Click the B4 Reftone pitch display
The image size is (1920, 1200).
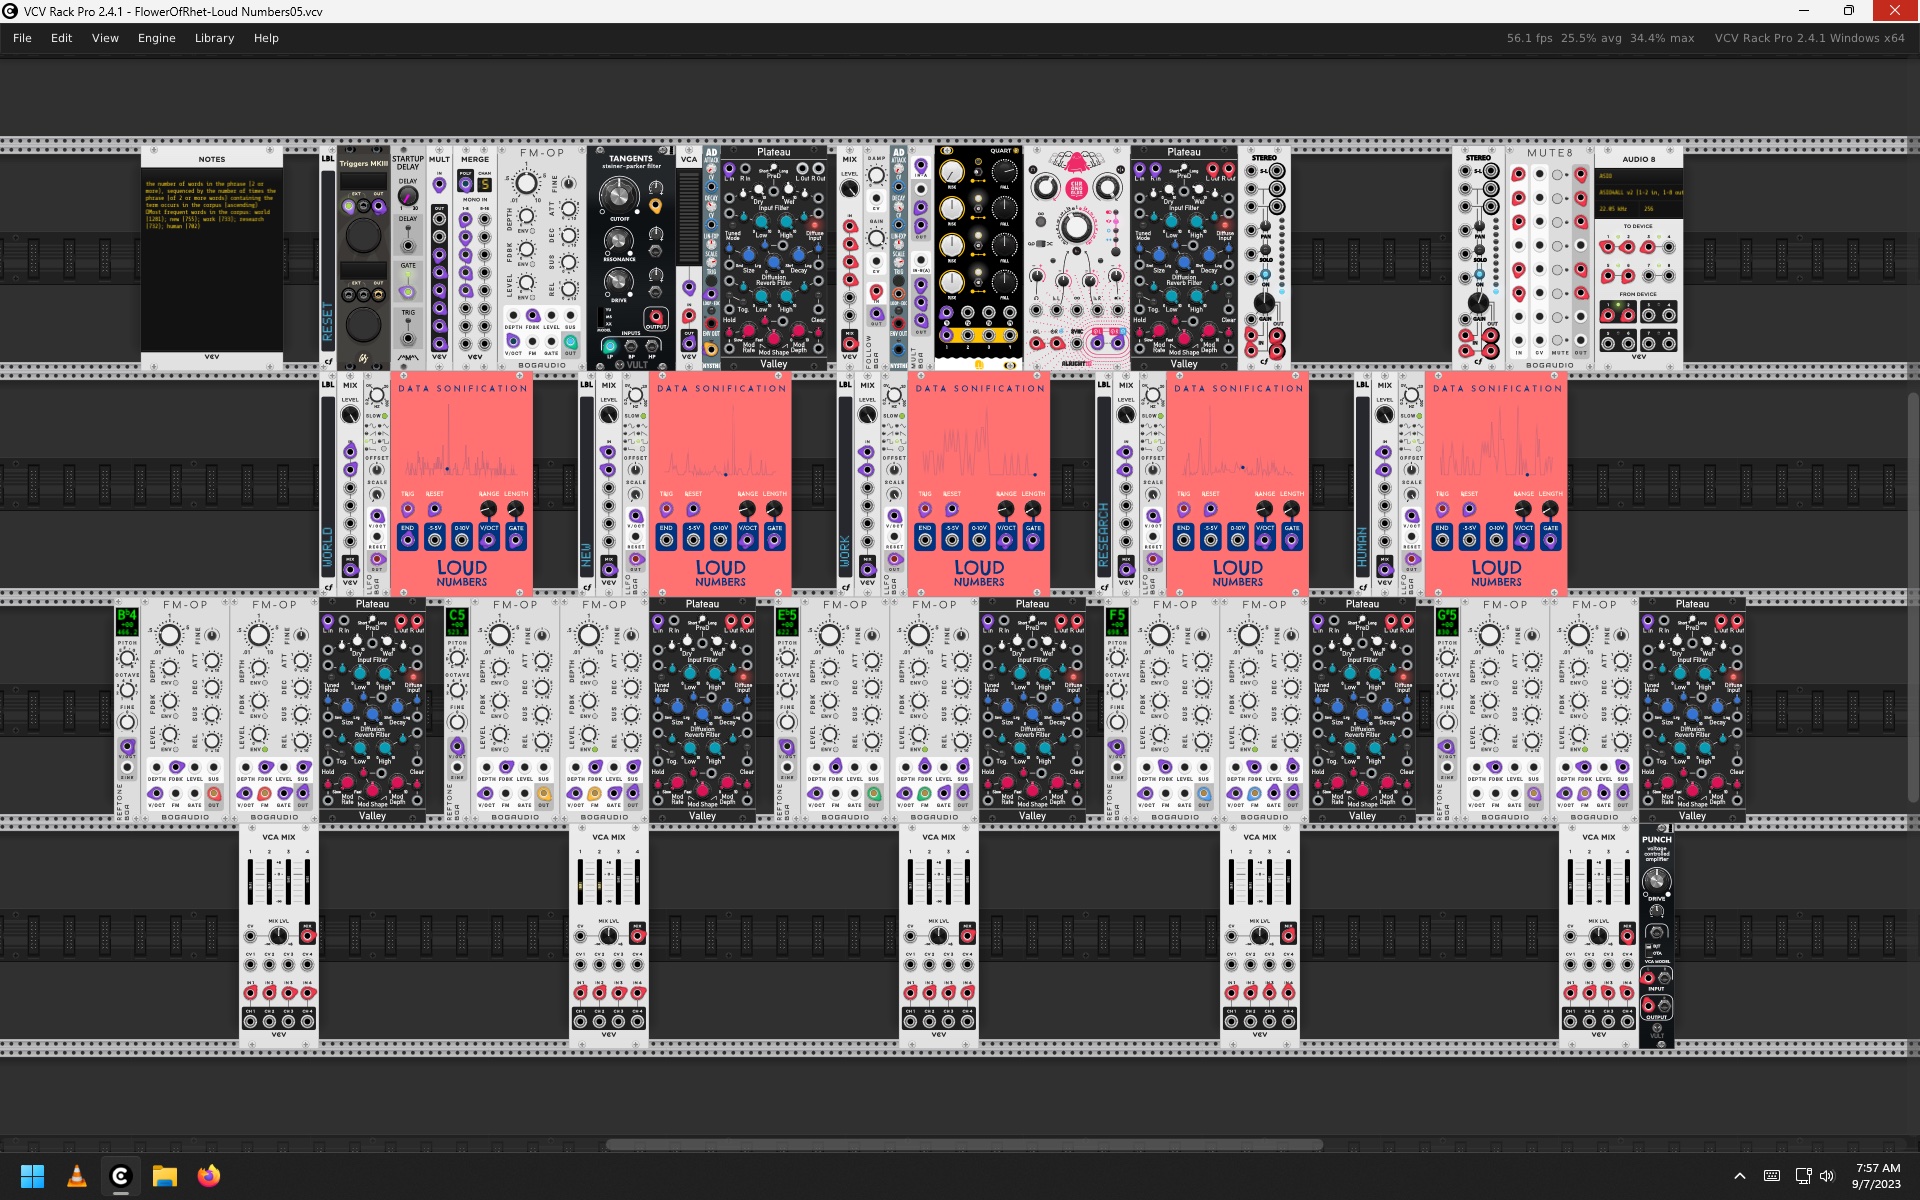127,620
